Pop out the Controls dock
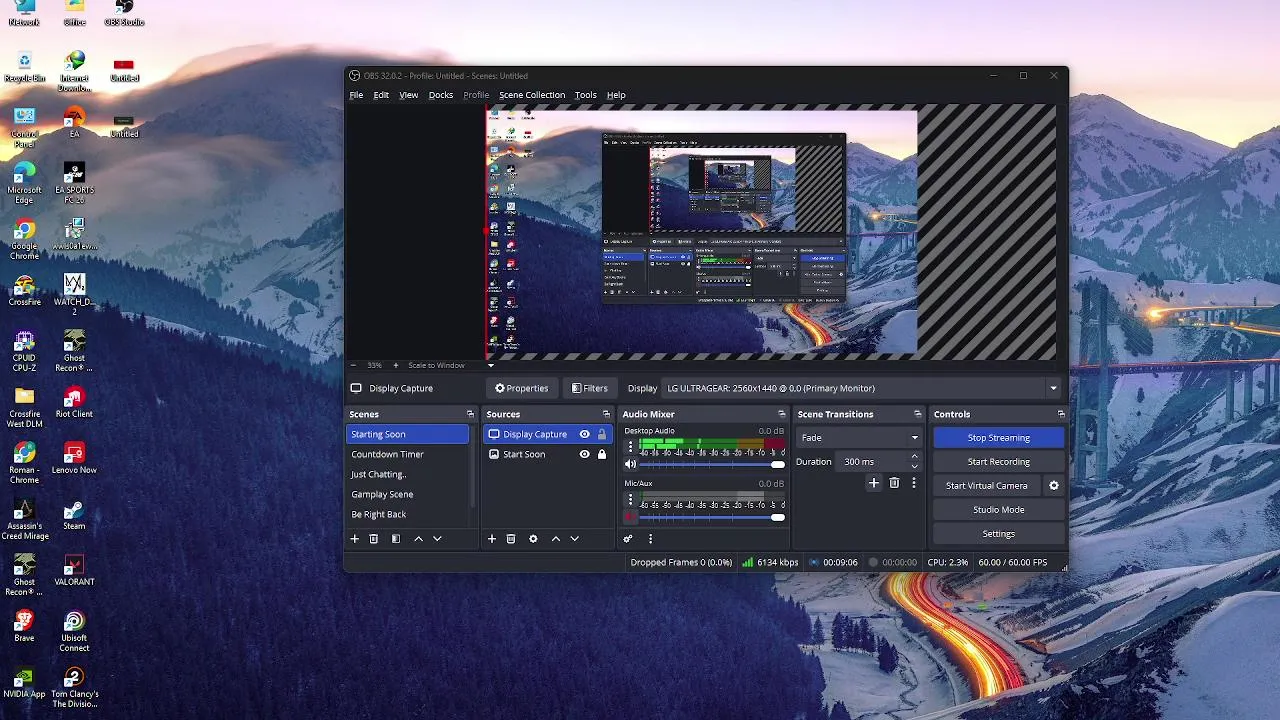This screenshot has height=720, width=1280. (1061, 414)
